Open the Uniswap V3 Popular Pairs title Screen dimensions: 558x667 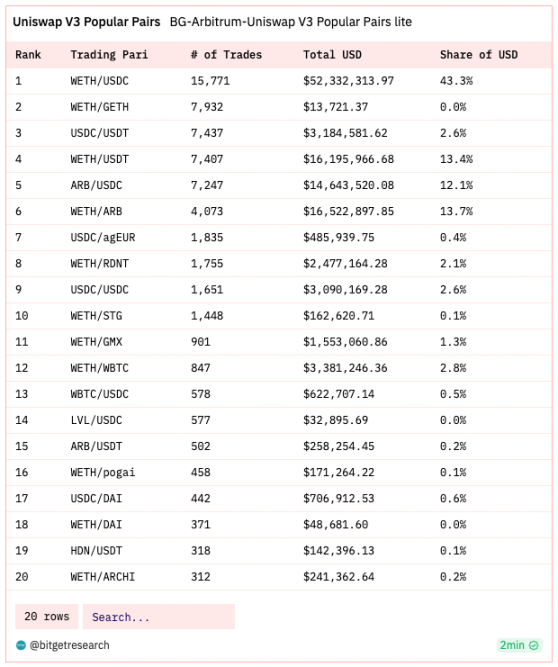(x=86, y=22)
